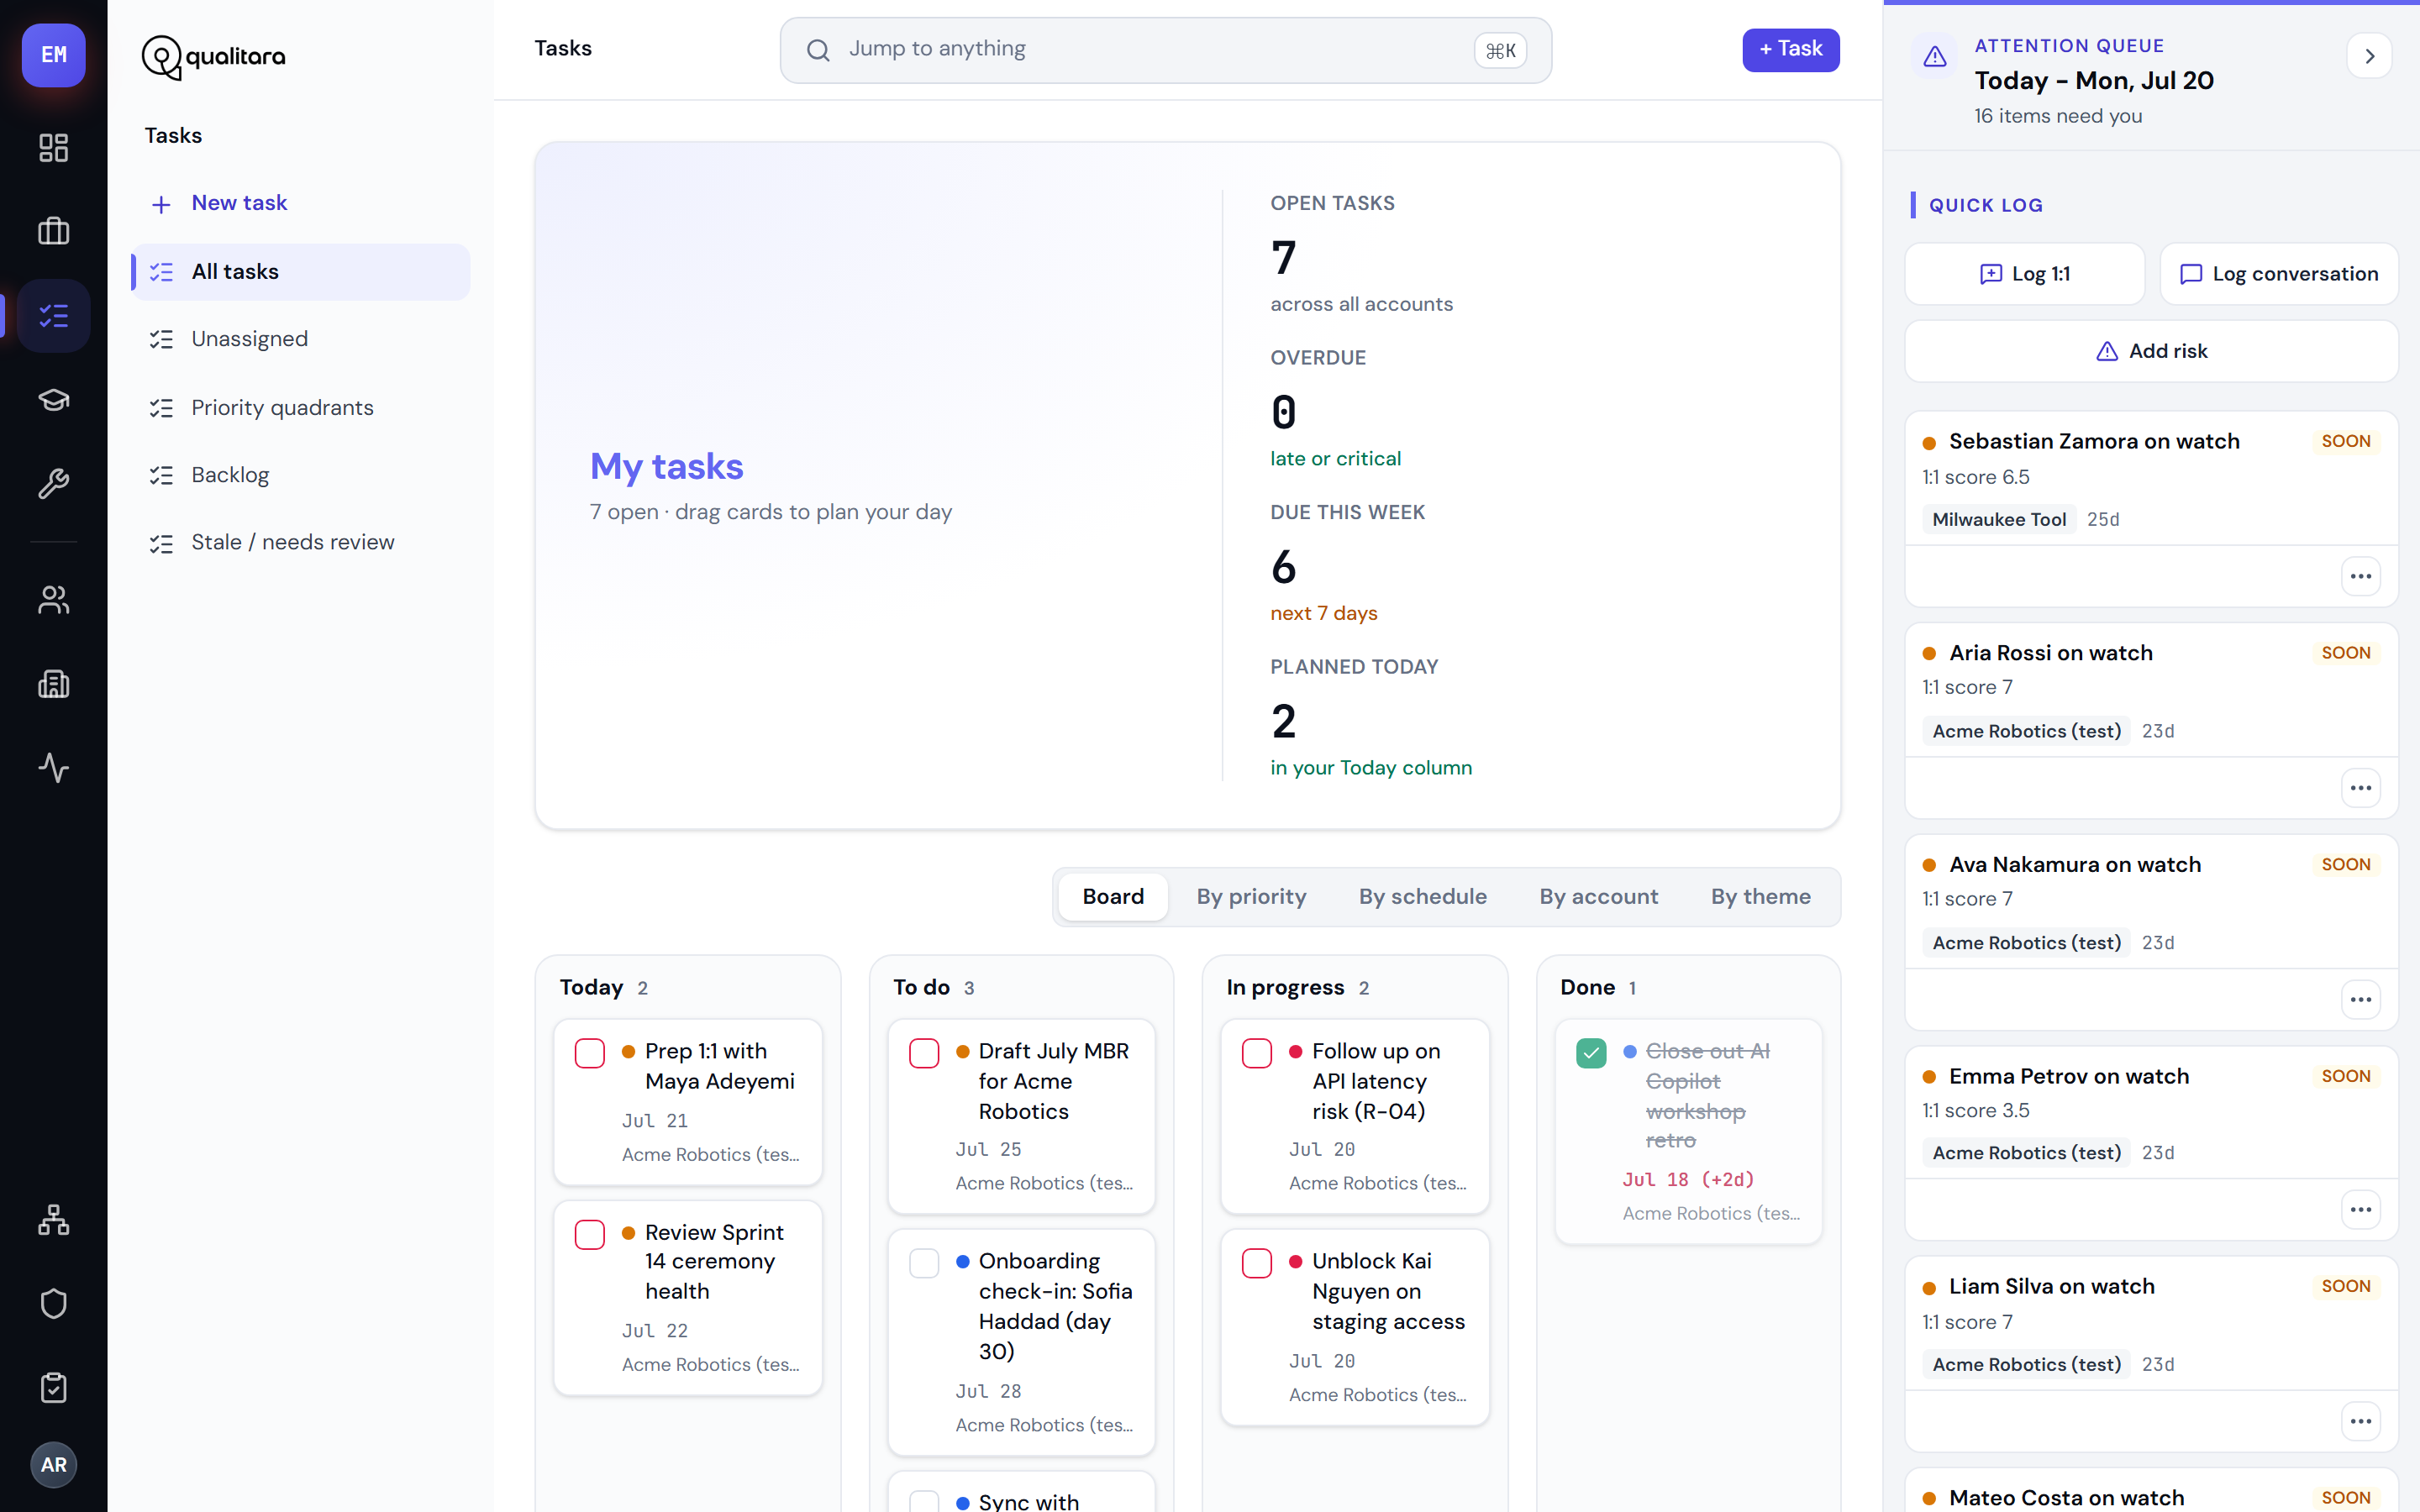Open the building icon in left rail

click(54, 684)
